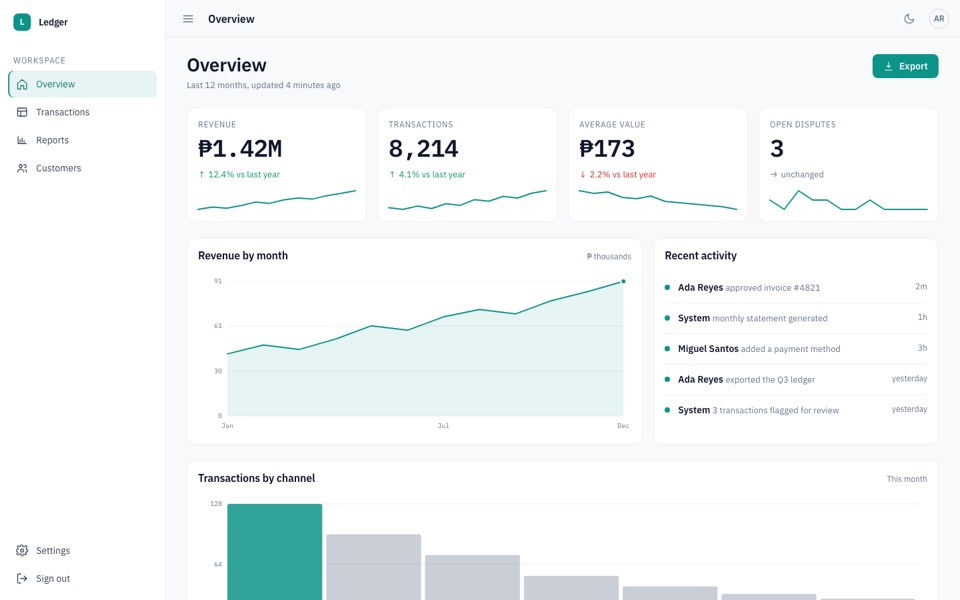Open 'System 3 transactions flagged for review'

coord(796,410)
